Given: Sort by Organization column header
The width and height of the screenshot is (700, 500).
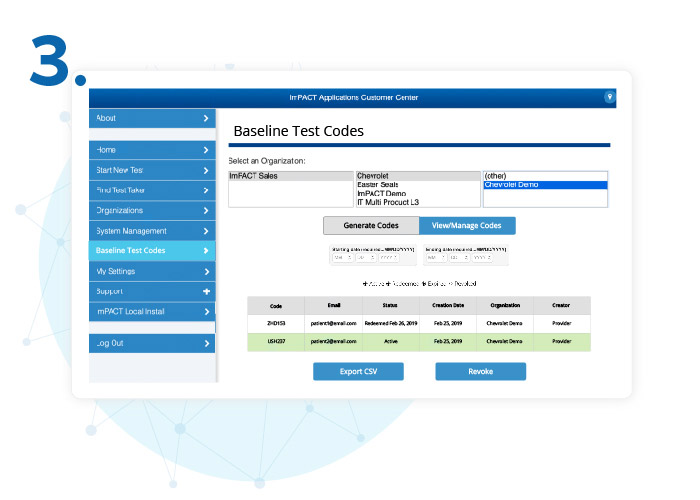Looking at the screenshot, I should click(x=505, y=306).
